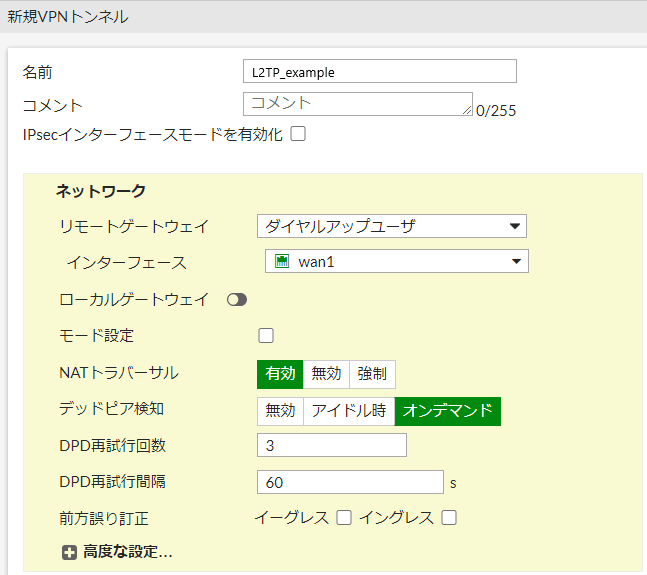647x575 pixels.
Task: Set デッドピア検知 to アイドル時
Action: click(349, 411)
